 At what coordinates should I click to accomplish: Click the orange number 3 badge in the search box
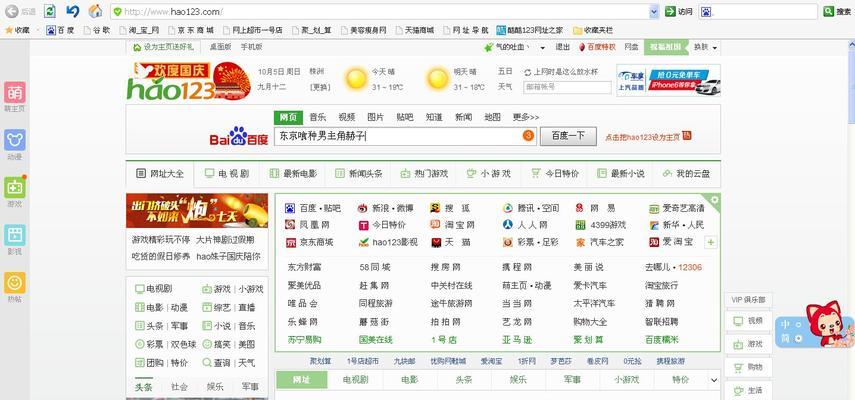528,136
